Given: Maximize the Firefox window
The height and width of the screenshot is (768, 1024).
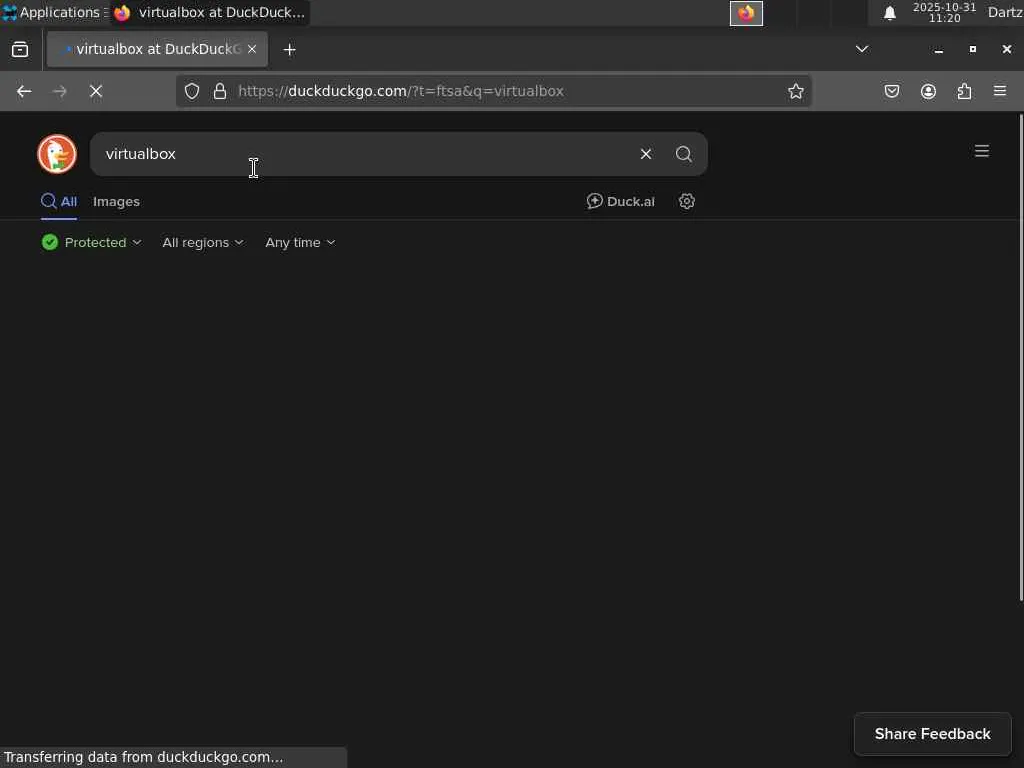Looking at the screenshot, I should pos(972,50).
